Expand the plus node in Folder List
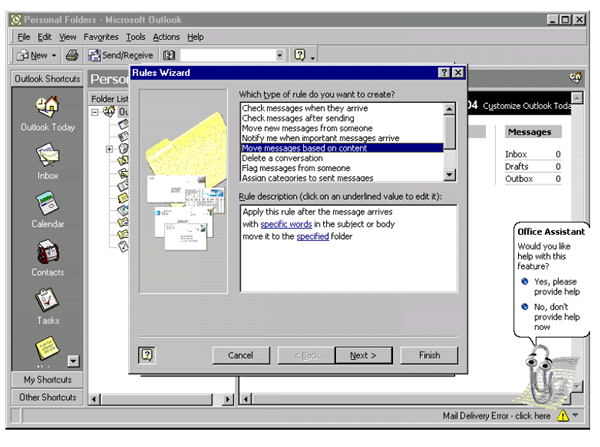 [x=109, y=149]
